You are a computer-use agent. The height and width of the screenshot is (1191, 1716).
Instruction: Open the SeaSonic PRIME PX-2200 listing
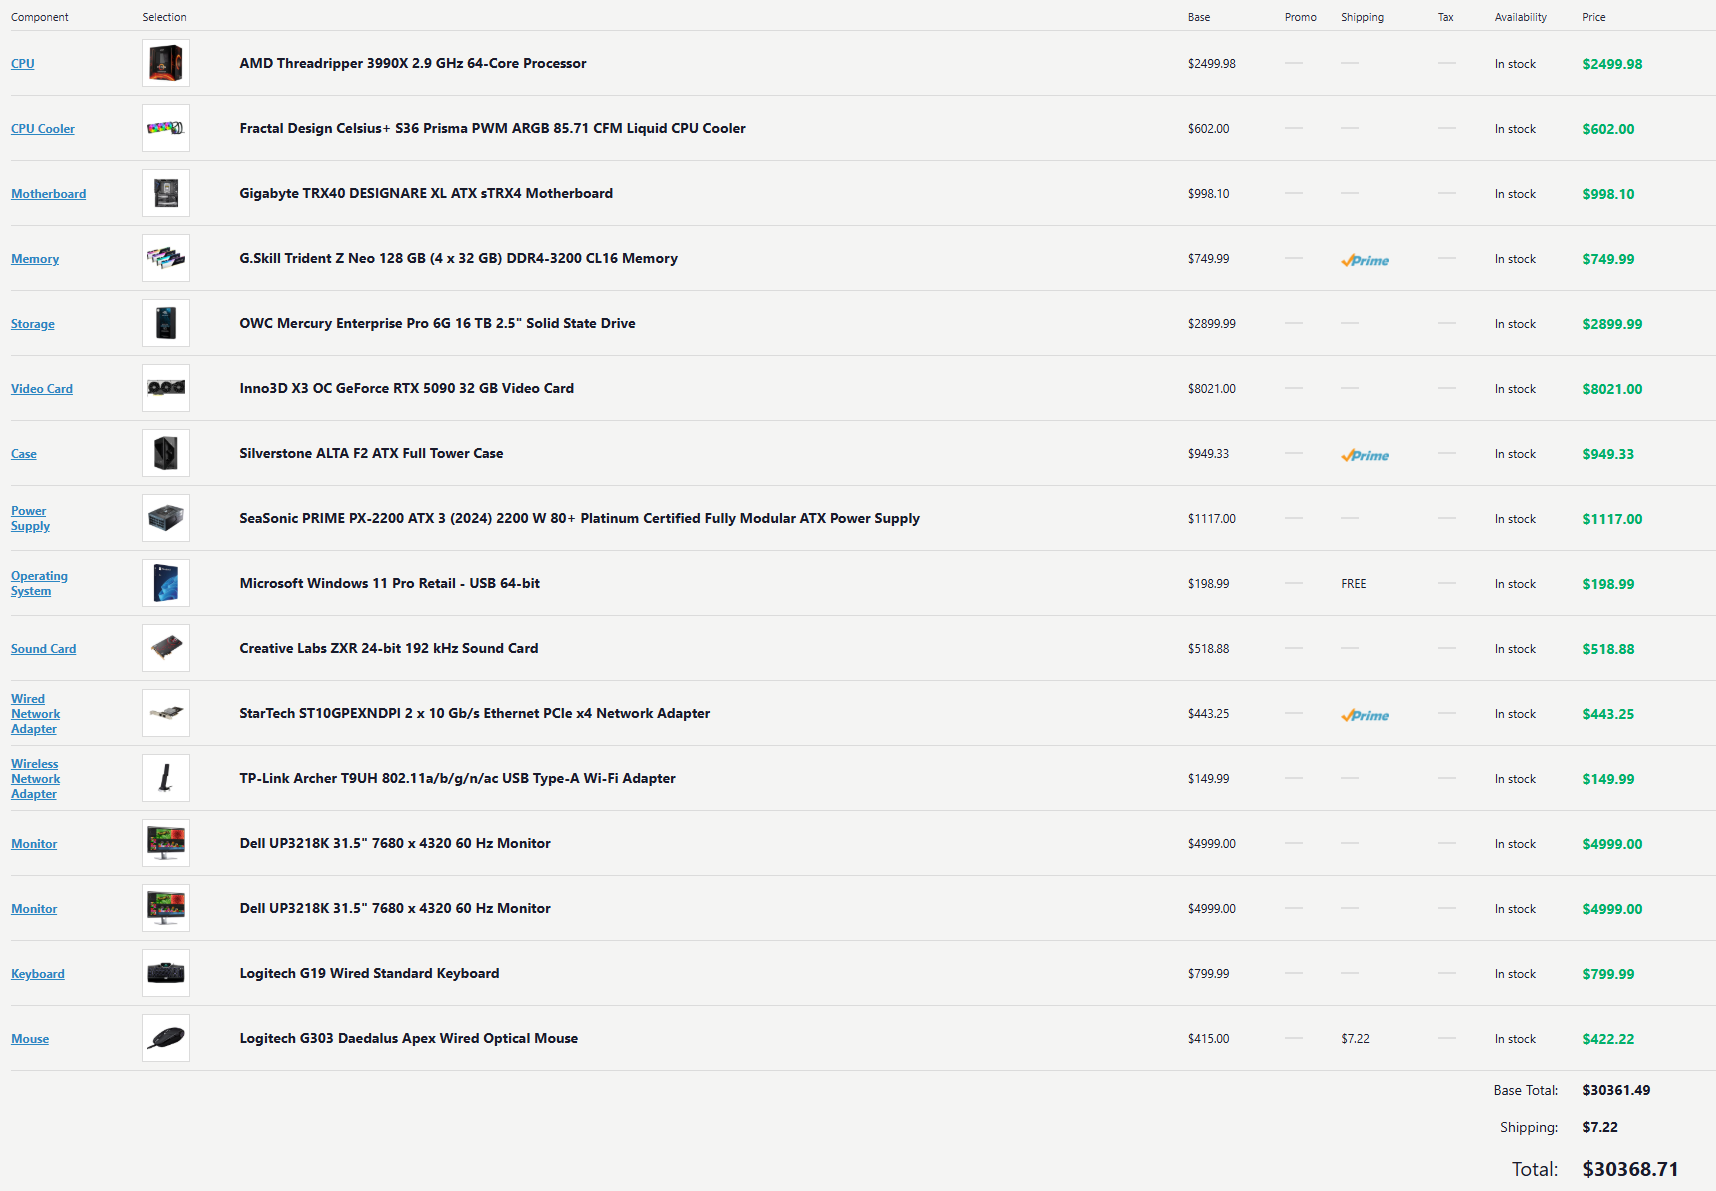[580, 518]
